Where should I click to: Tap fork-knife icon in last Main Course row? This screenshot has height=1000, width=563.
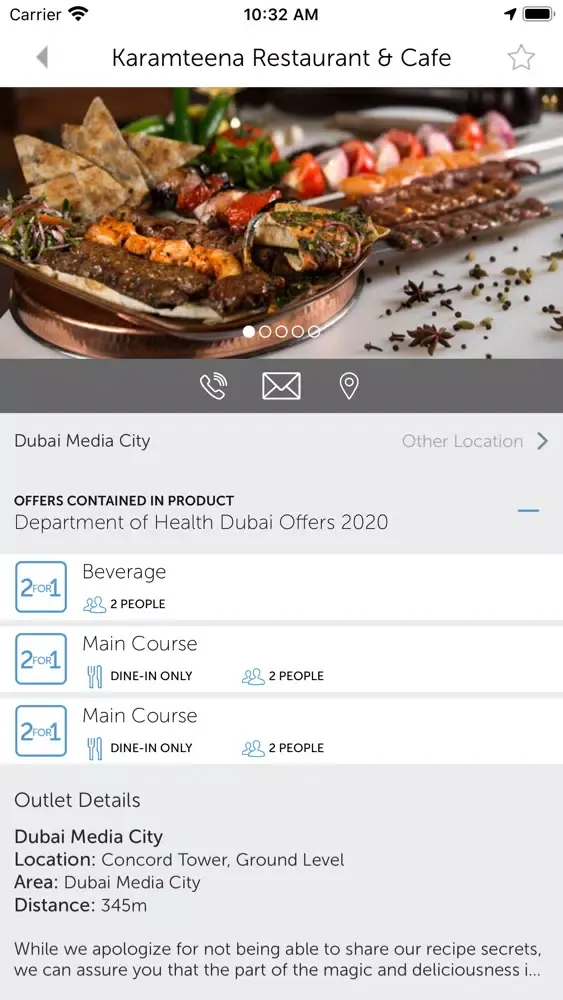pyautogui.click(x=94, y=748)
